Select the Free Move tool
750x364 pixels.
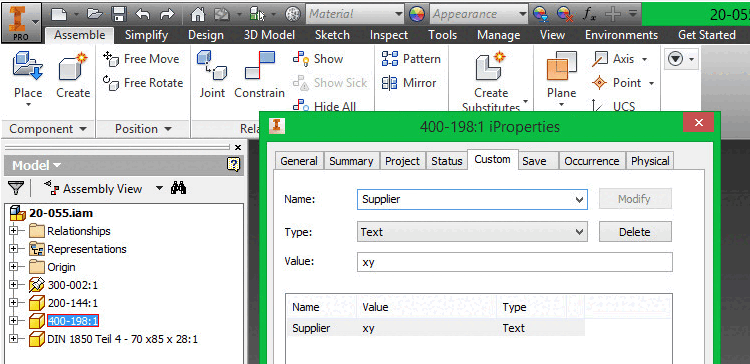coord(141,59)
